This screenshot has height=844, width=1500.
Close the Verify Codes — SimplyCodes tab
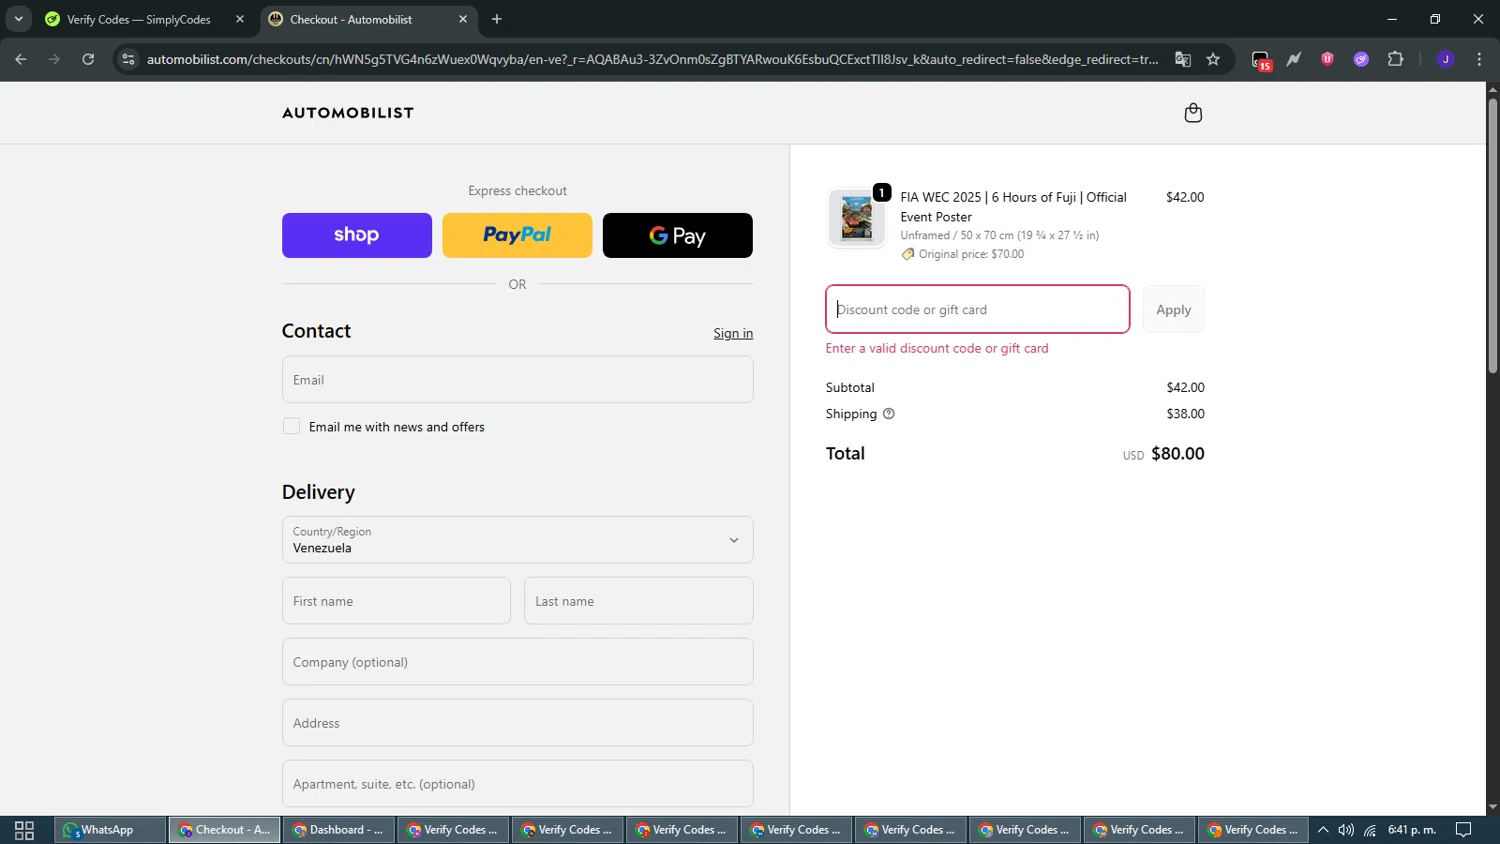click(240, 19)
